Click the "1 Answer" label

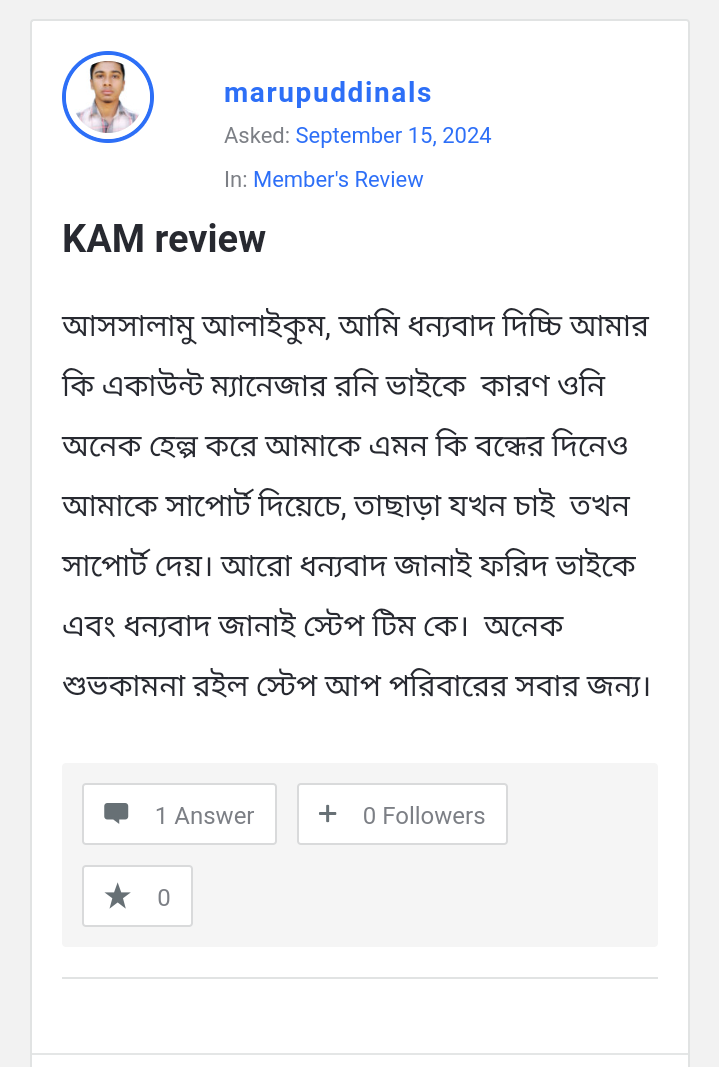point(204,816)
